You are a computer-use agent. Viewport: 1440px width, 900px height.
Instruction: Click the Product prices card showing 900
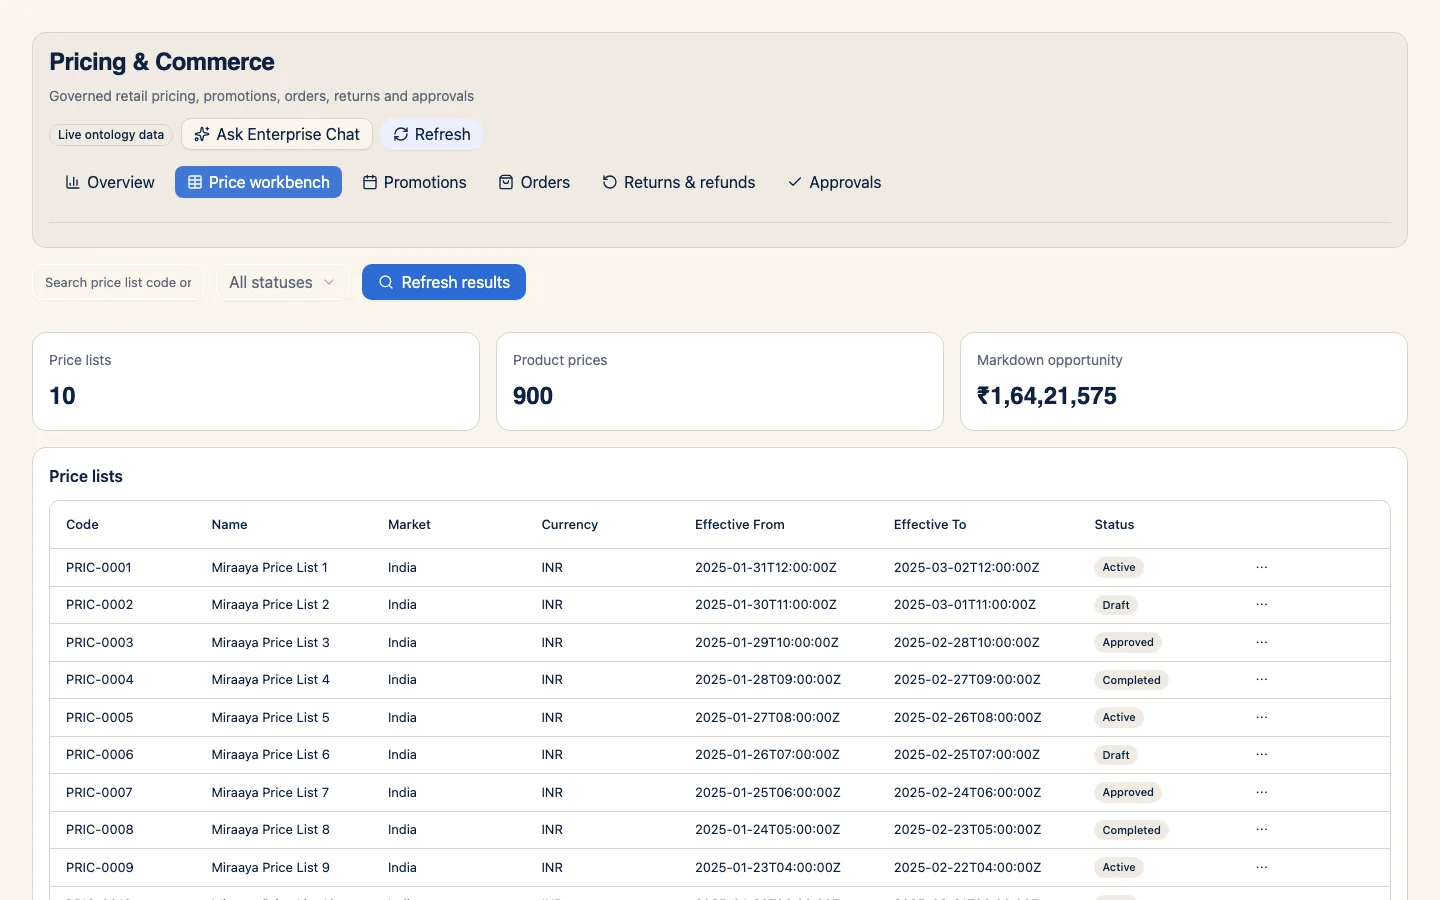click(720, 381)
